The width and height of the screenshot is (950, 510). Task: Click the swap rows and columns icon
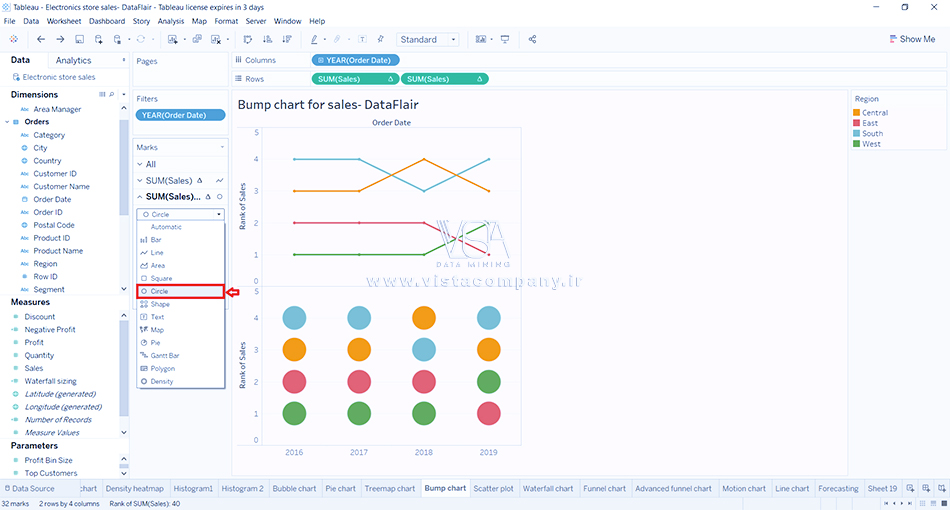(247, 39)
